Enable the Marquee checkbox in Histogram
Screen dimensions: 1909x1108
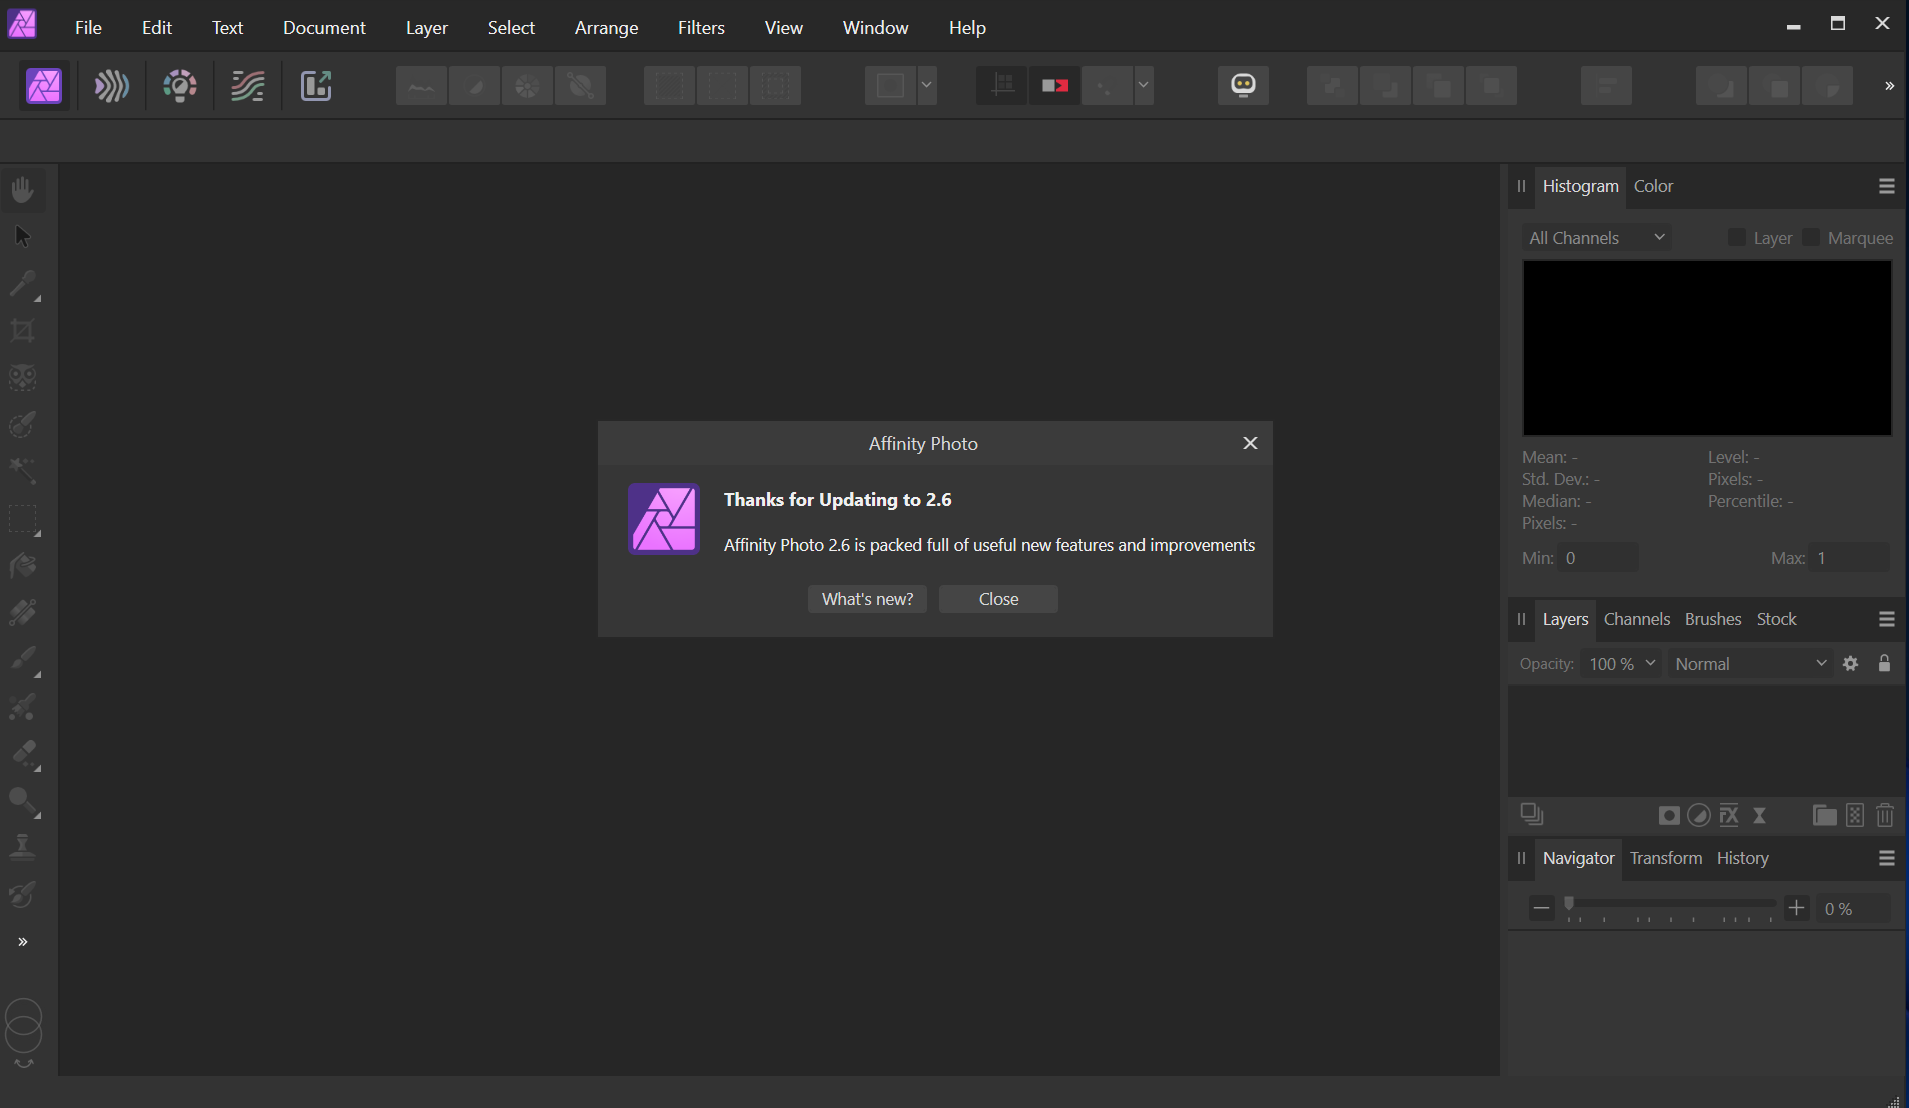(1811, 238)
